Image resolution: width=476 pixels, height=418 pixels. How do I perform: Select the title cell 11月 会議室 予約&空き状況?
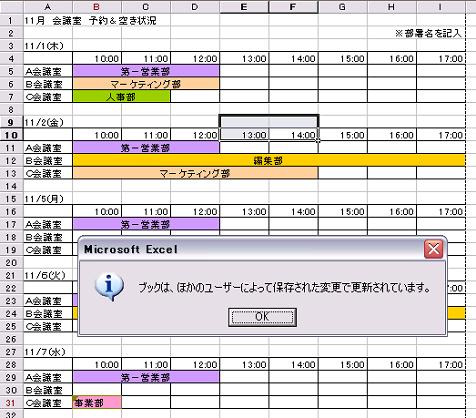click(x=90, y=21)
